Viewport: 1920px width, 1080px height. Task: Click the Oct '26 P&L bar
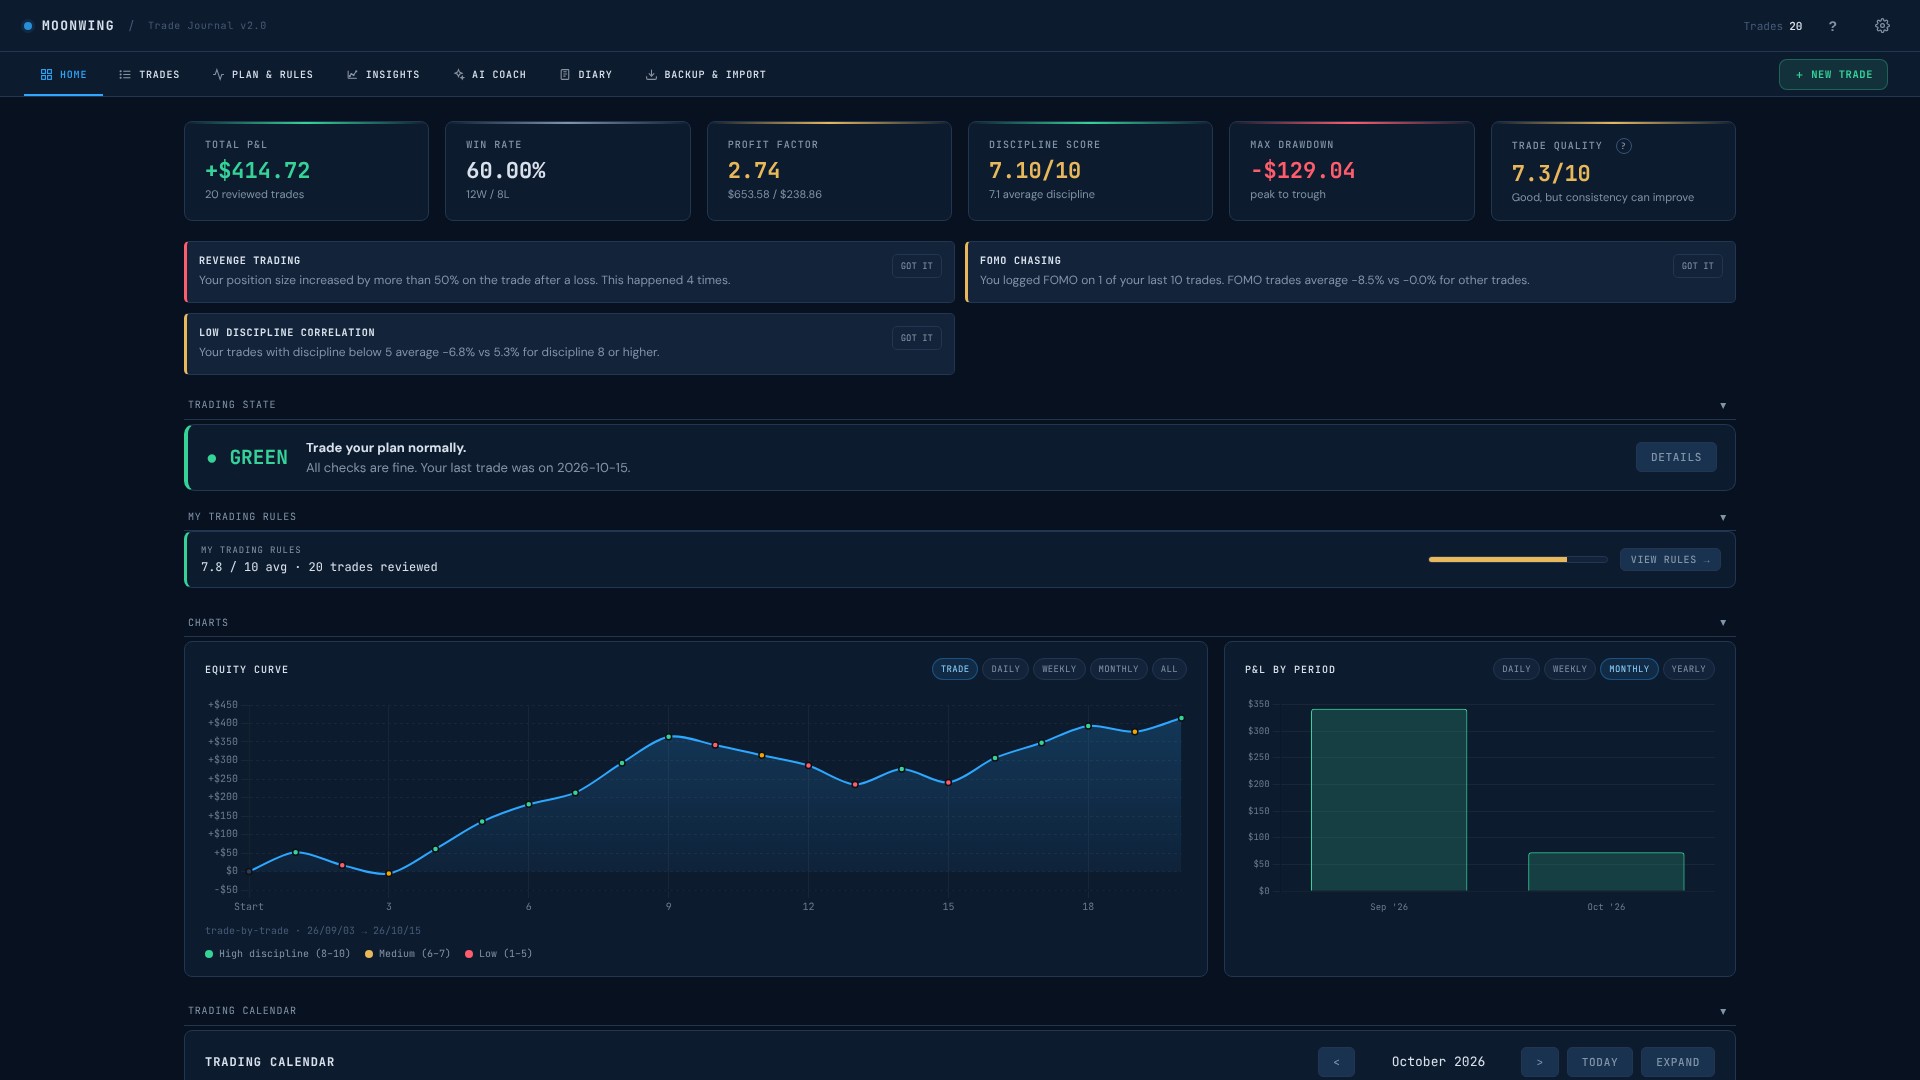click(x=1606, y=872)
